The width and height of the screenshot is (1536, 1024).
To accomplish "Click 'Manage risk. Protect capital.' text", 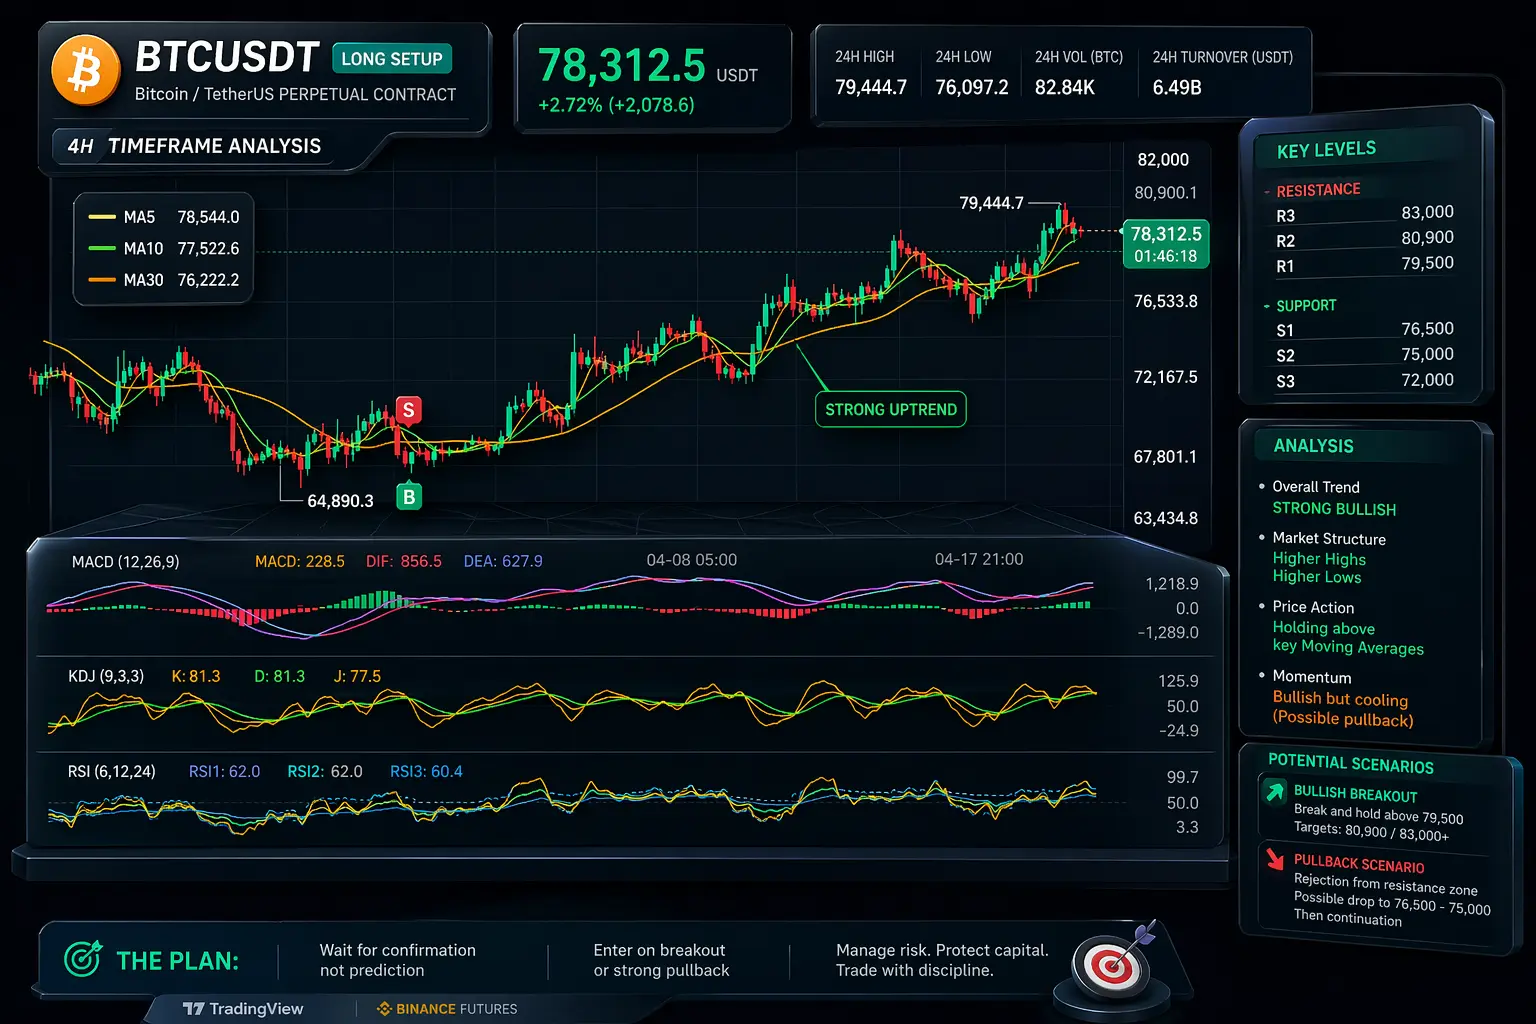I will pyautogui.click(x=942, y=950).
